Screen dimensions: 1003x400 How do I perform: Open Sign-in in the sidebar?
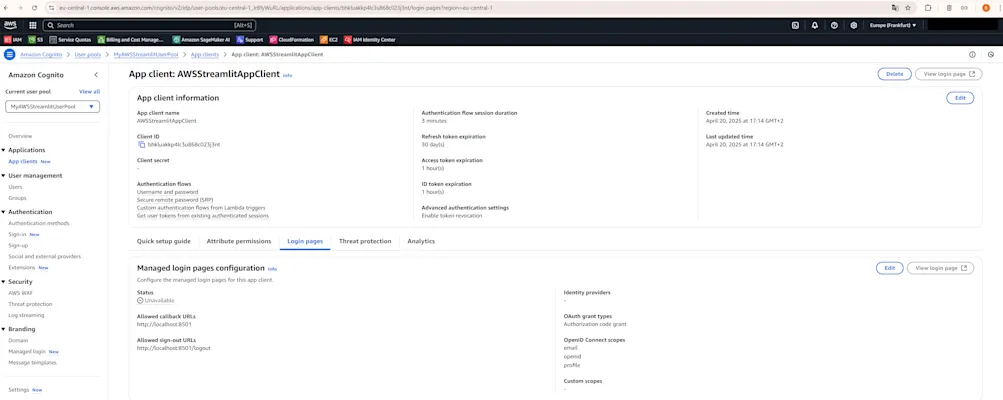tap(17, 234)
